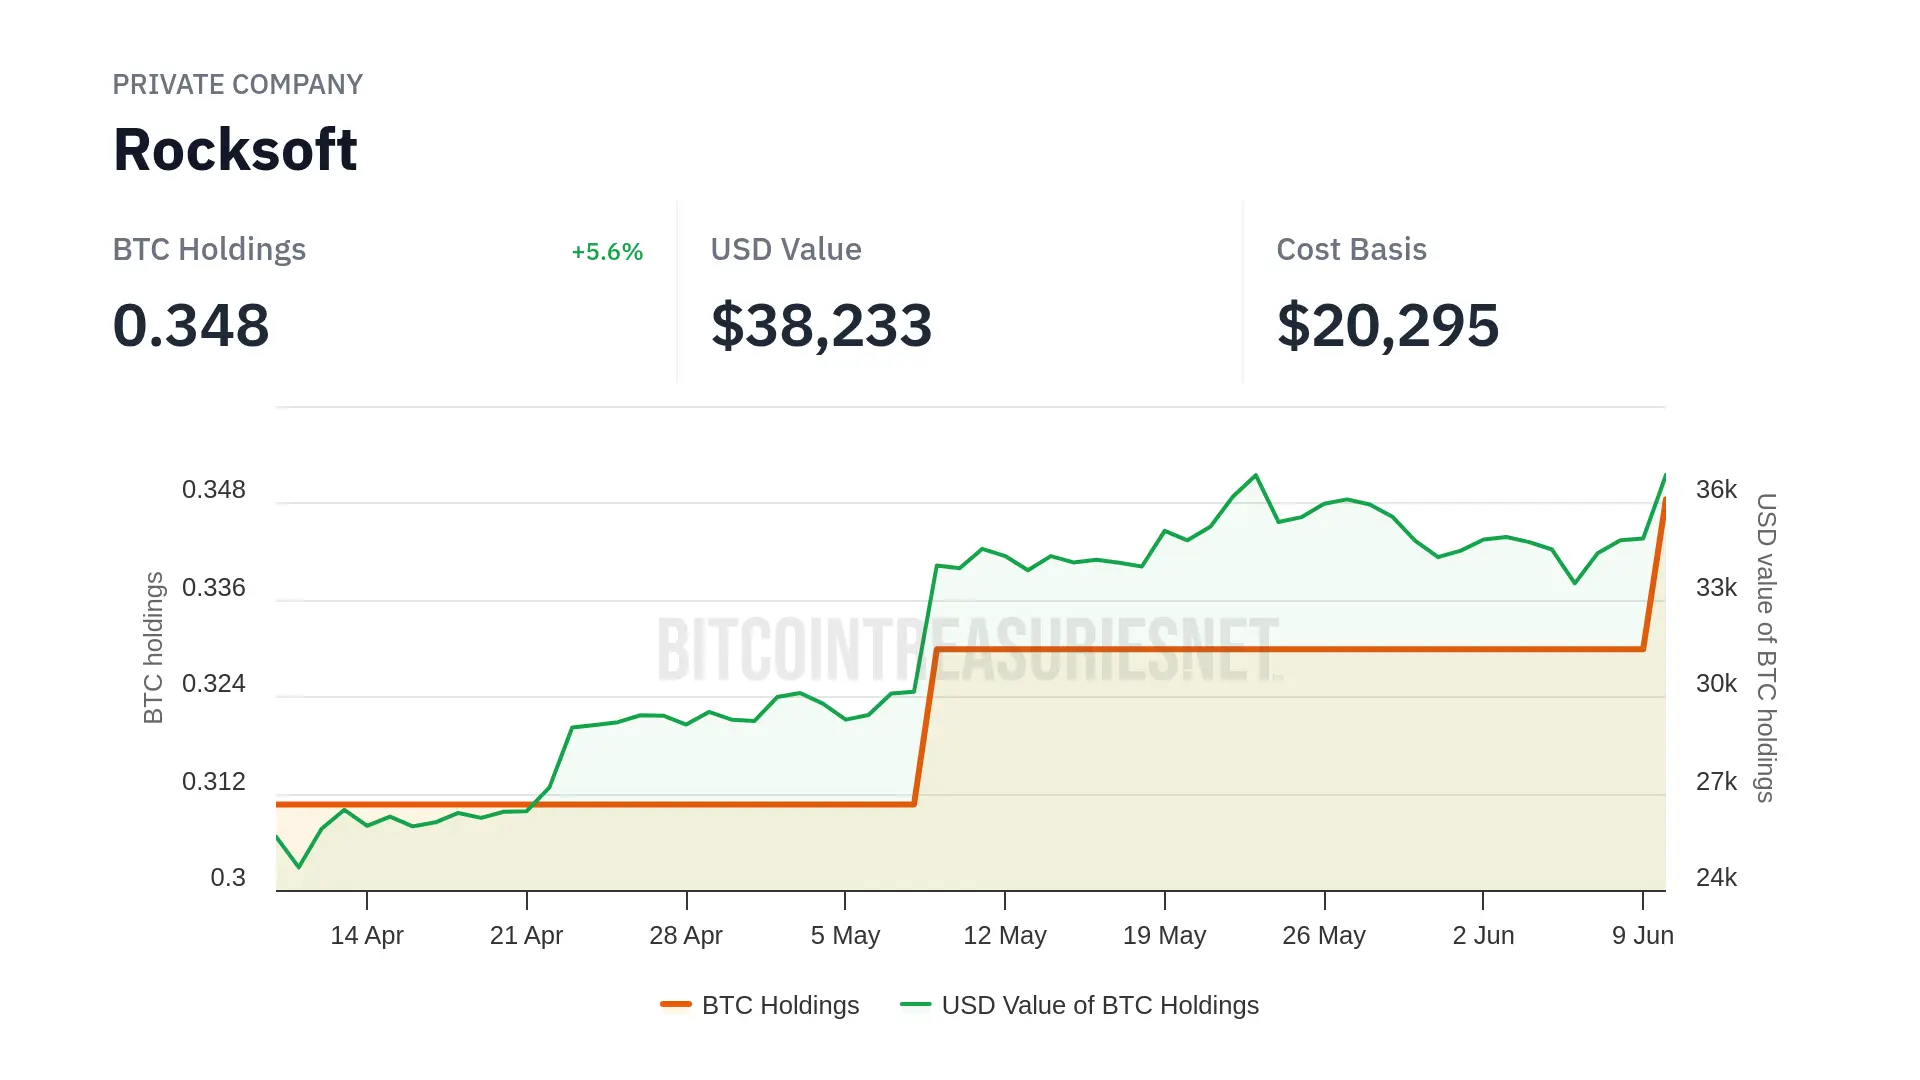This screenshot has width=1920, height=1080.
Task: Click the 5 May date axis label
Action: pyautogui.click(x=845, y=936)
